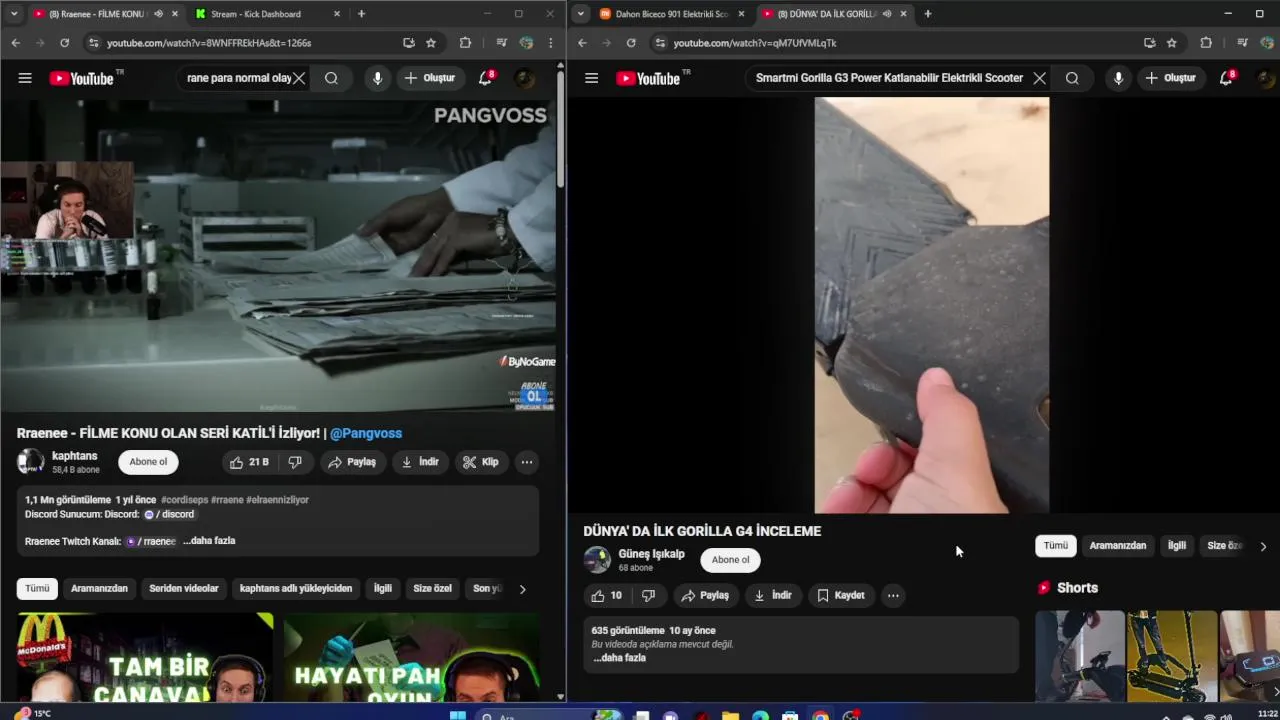
Task: Go back in right browser window
Action: pyautogui.click(x=582, y=43)
